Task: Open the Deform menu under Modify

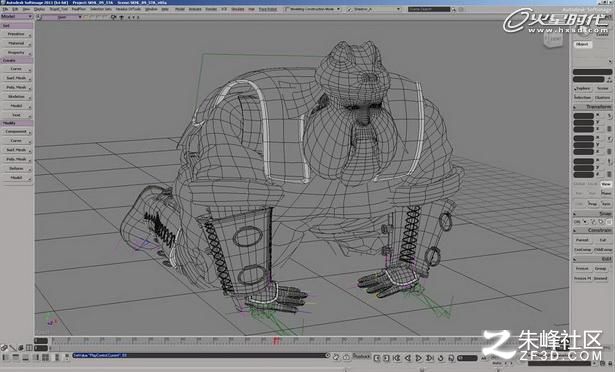Action: (x=16, y=169)
